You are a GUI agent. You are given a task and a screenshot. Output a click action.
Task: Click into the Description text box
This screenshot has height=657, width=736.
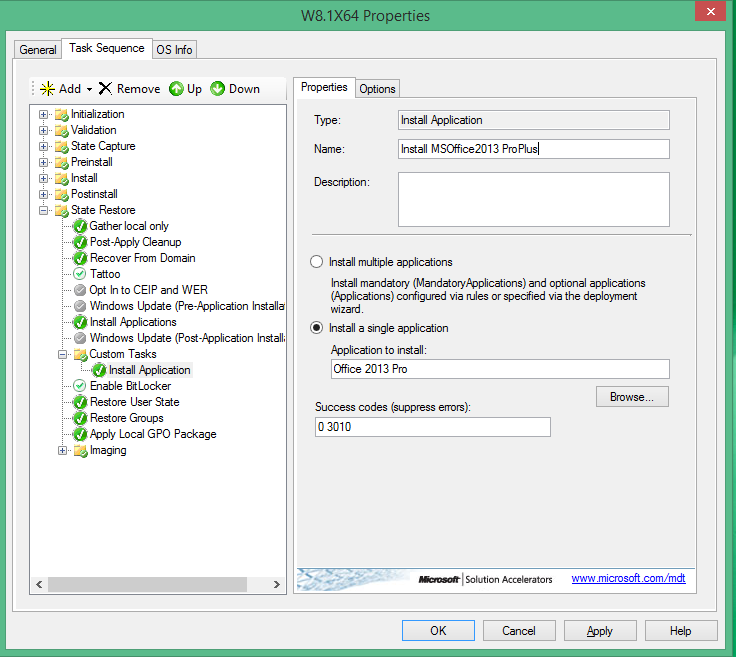pos(533,199)
